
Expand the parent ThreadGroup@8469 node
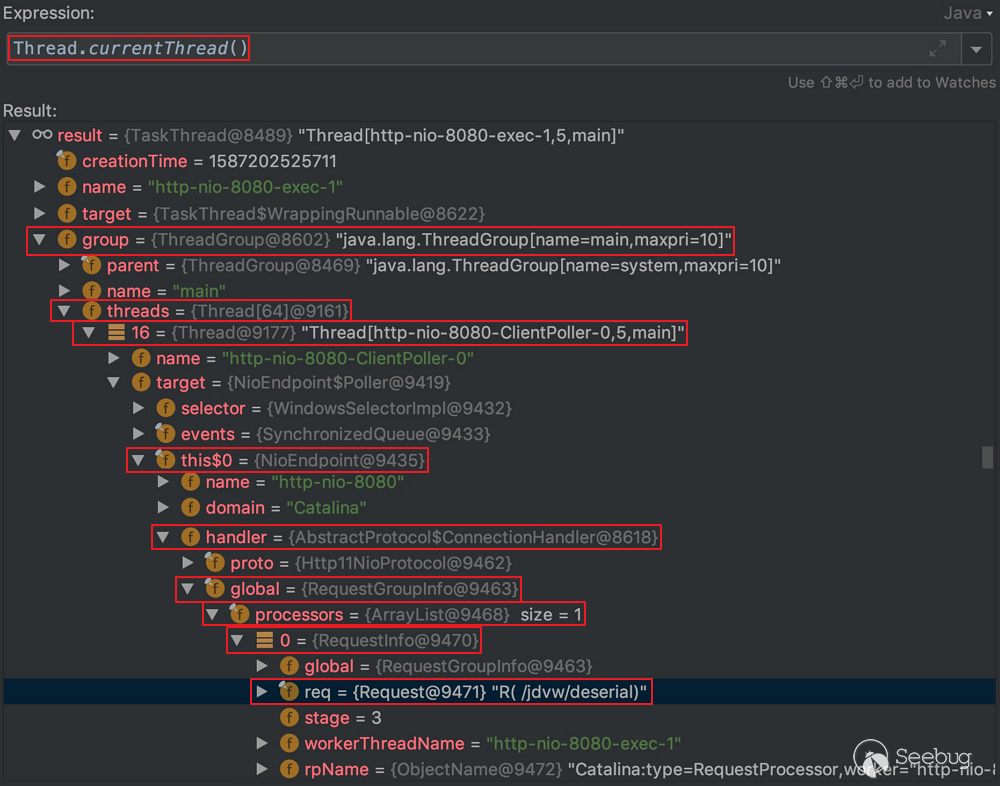coord(65,265)
